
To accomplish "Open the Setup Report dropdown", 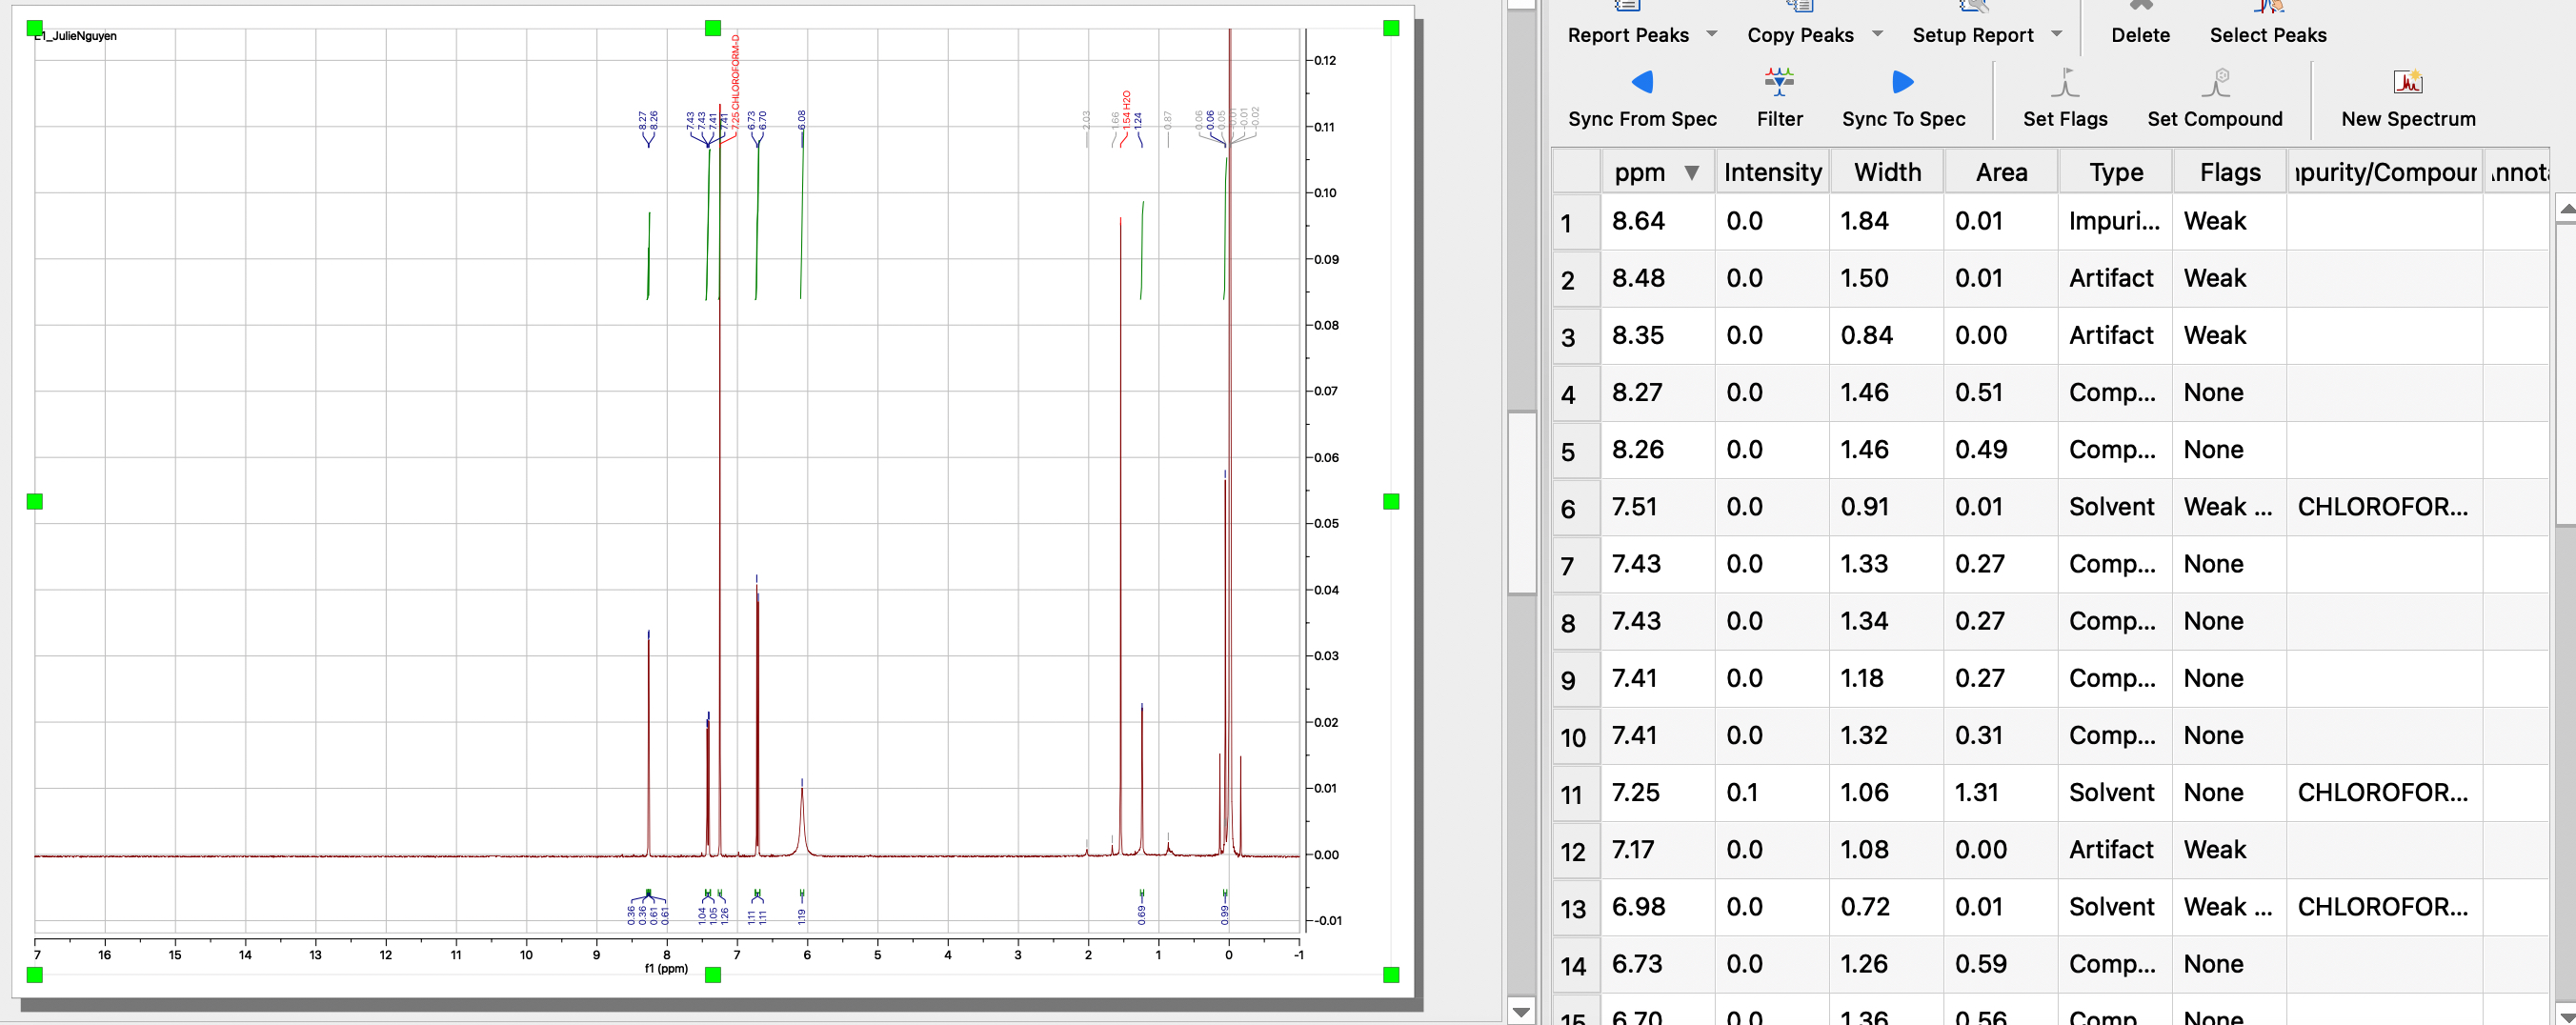I will point(2058,34).
